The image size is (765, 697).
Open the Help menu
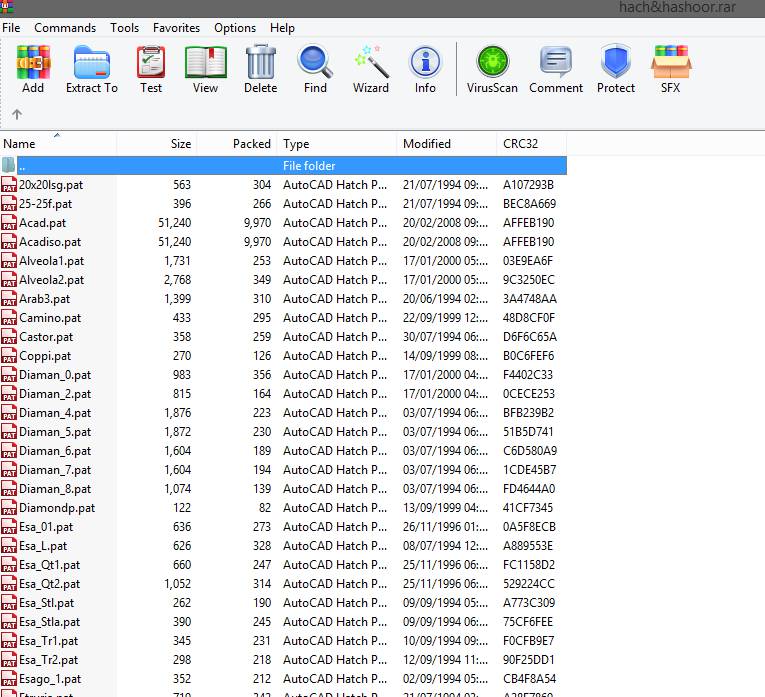tap(282, 28)
